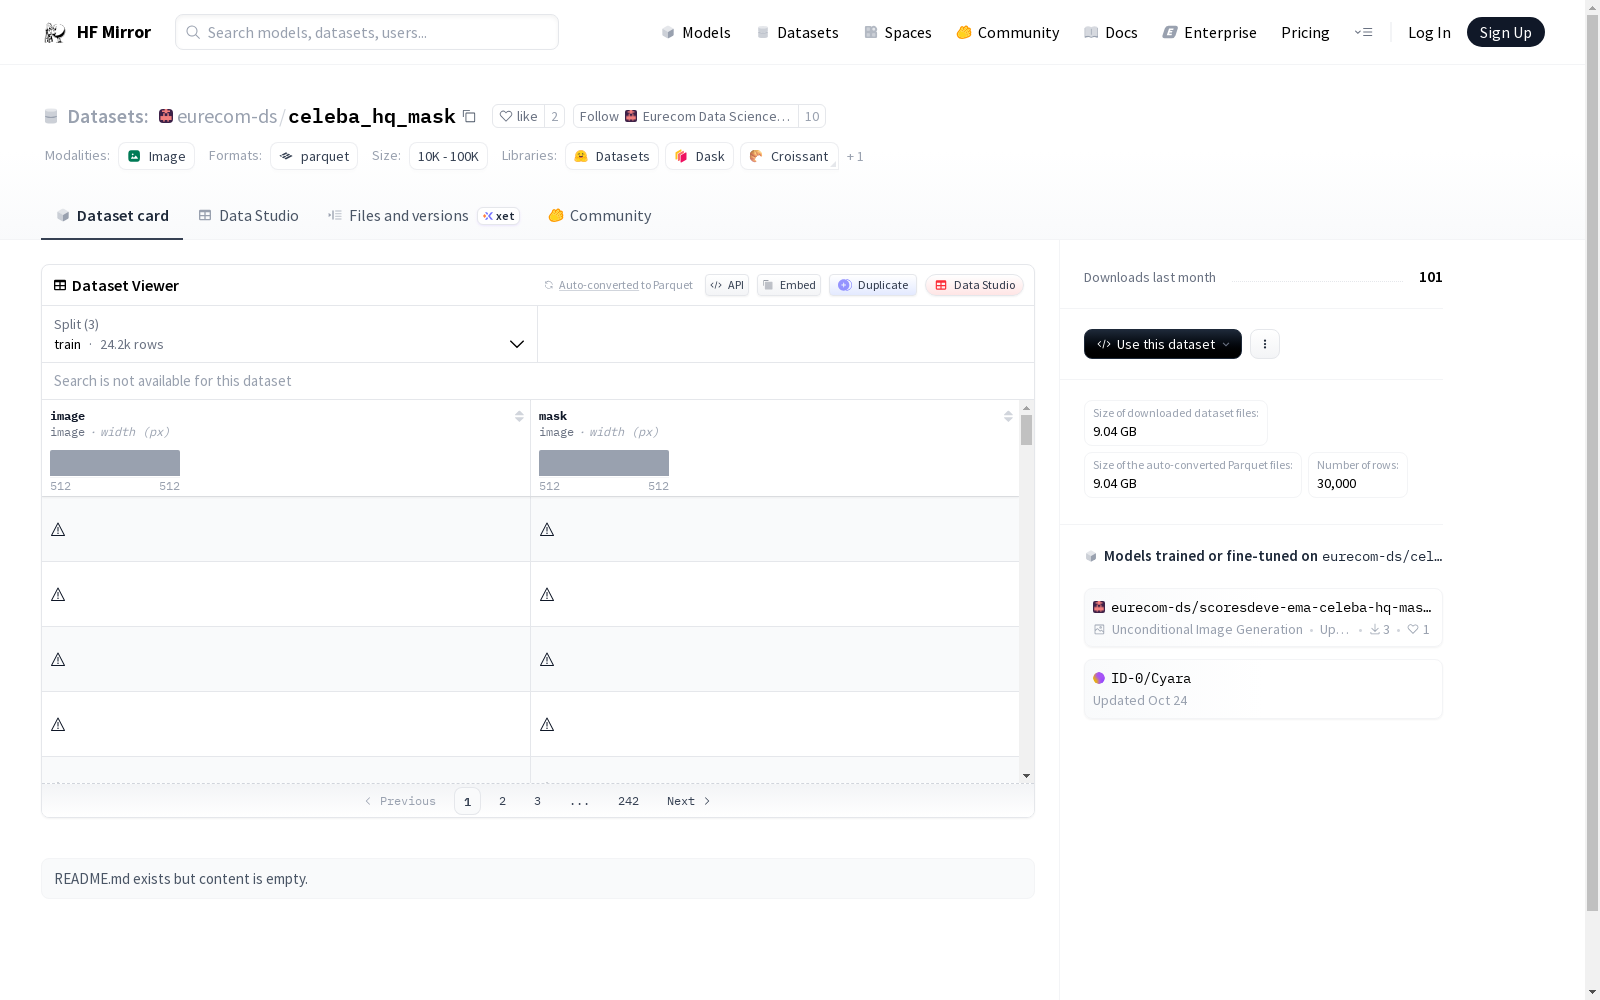Click the Datasets breadcrumb icon
The height and width of the screenshot is (1000, 1600).
click(51, 116)
